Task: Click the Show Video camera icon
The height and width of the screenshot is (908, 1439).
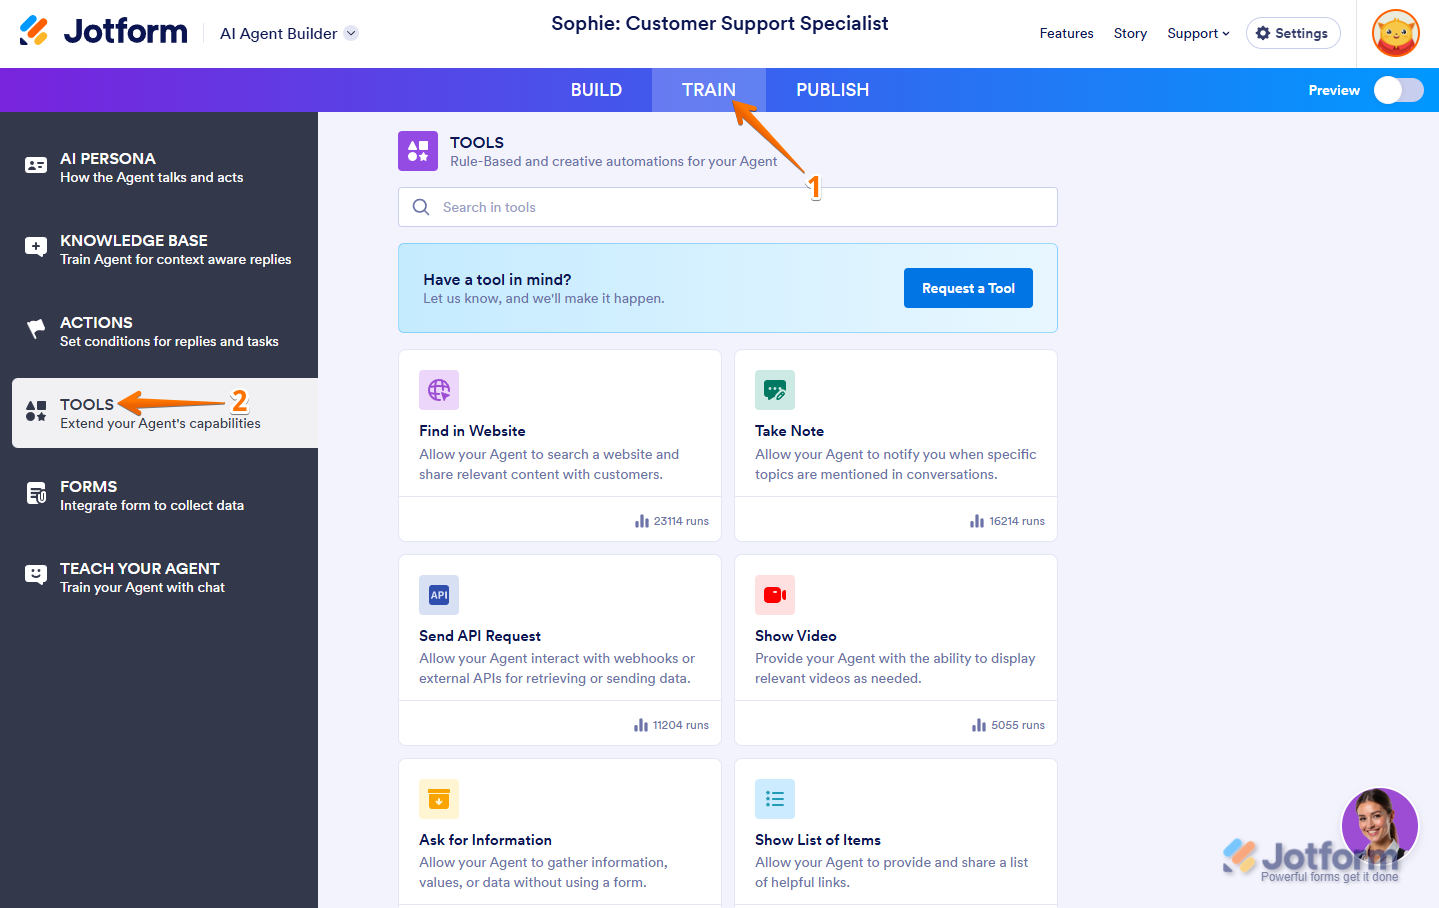Action: point(775,595)
